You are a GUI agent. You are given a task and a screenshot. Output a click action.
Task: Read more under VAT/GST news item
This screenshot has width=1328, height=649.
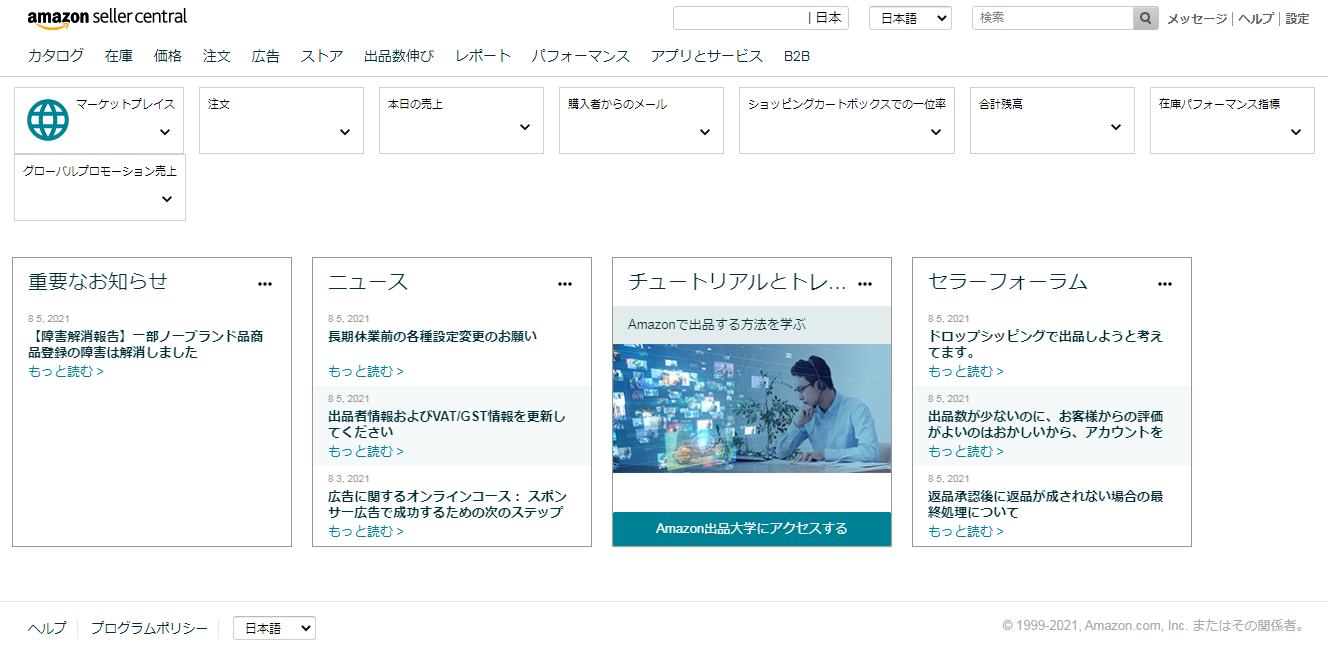pyautogui.click(x=366, y=451)
